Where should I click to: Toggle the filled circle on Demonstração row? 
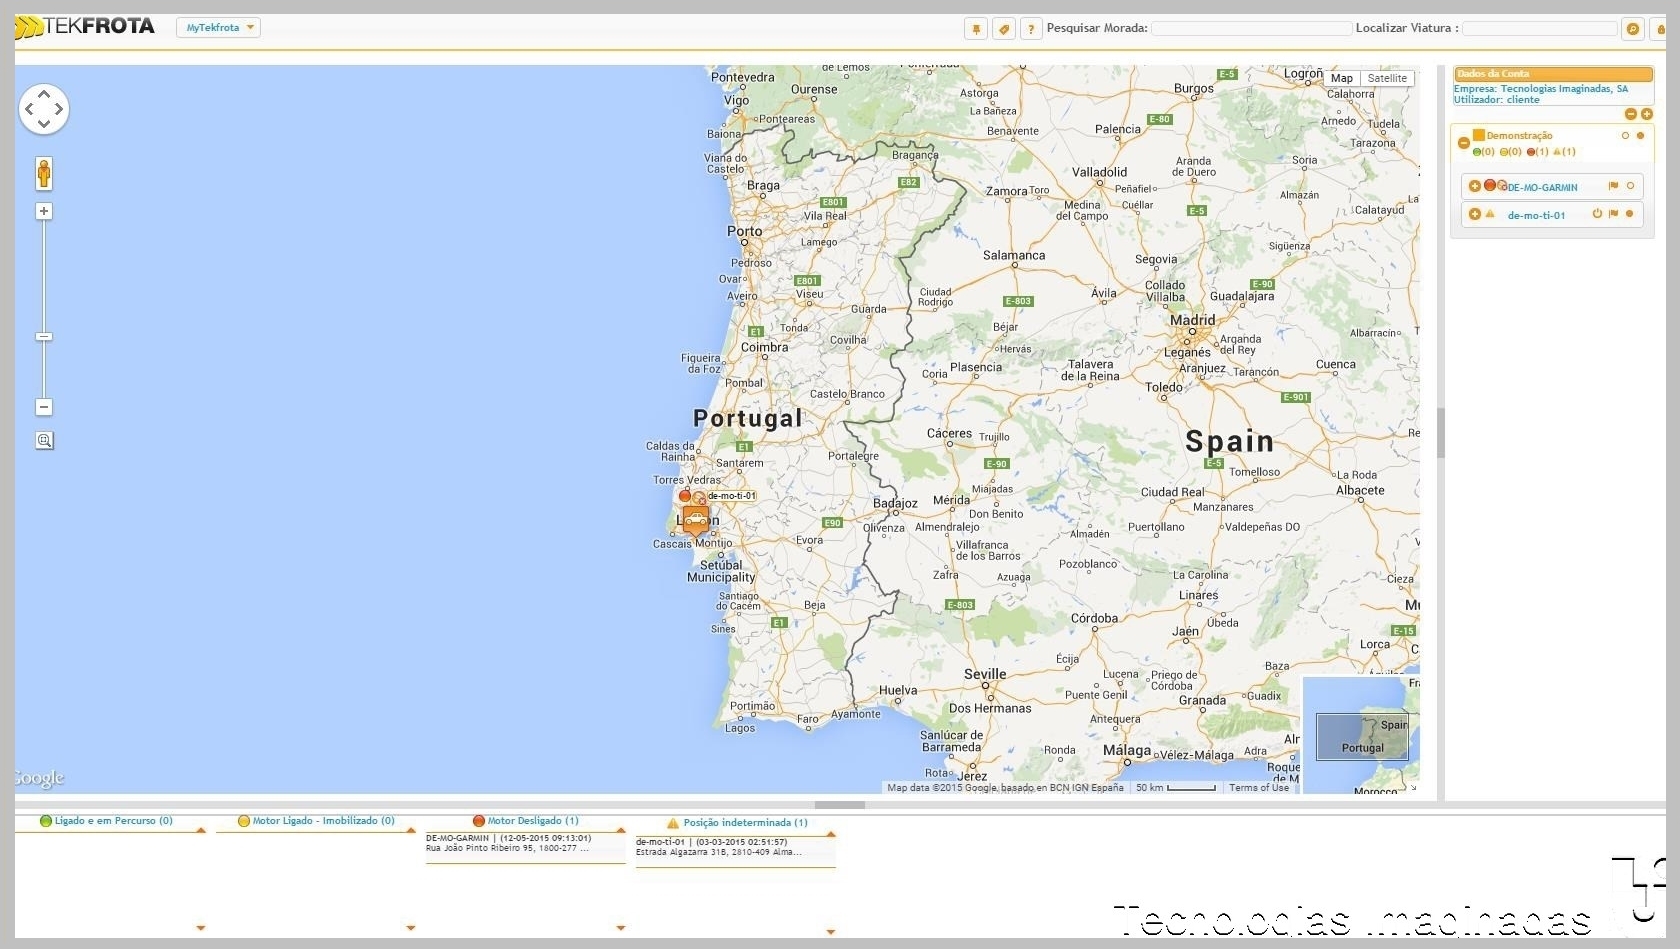(1640, 135)
